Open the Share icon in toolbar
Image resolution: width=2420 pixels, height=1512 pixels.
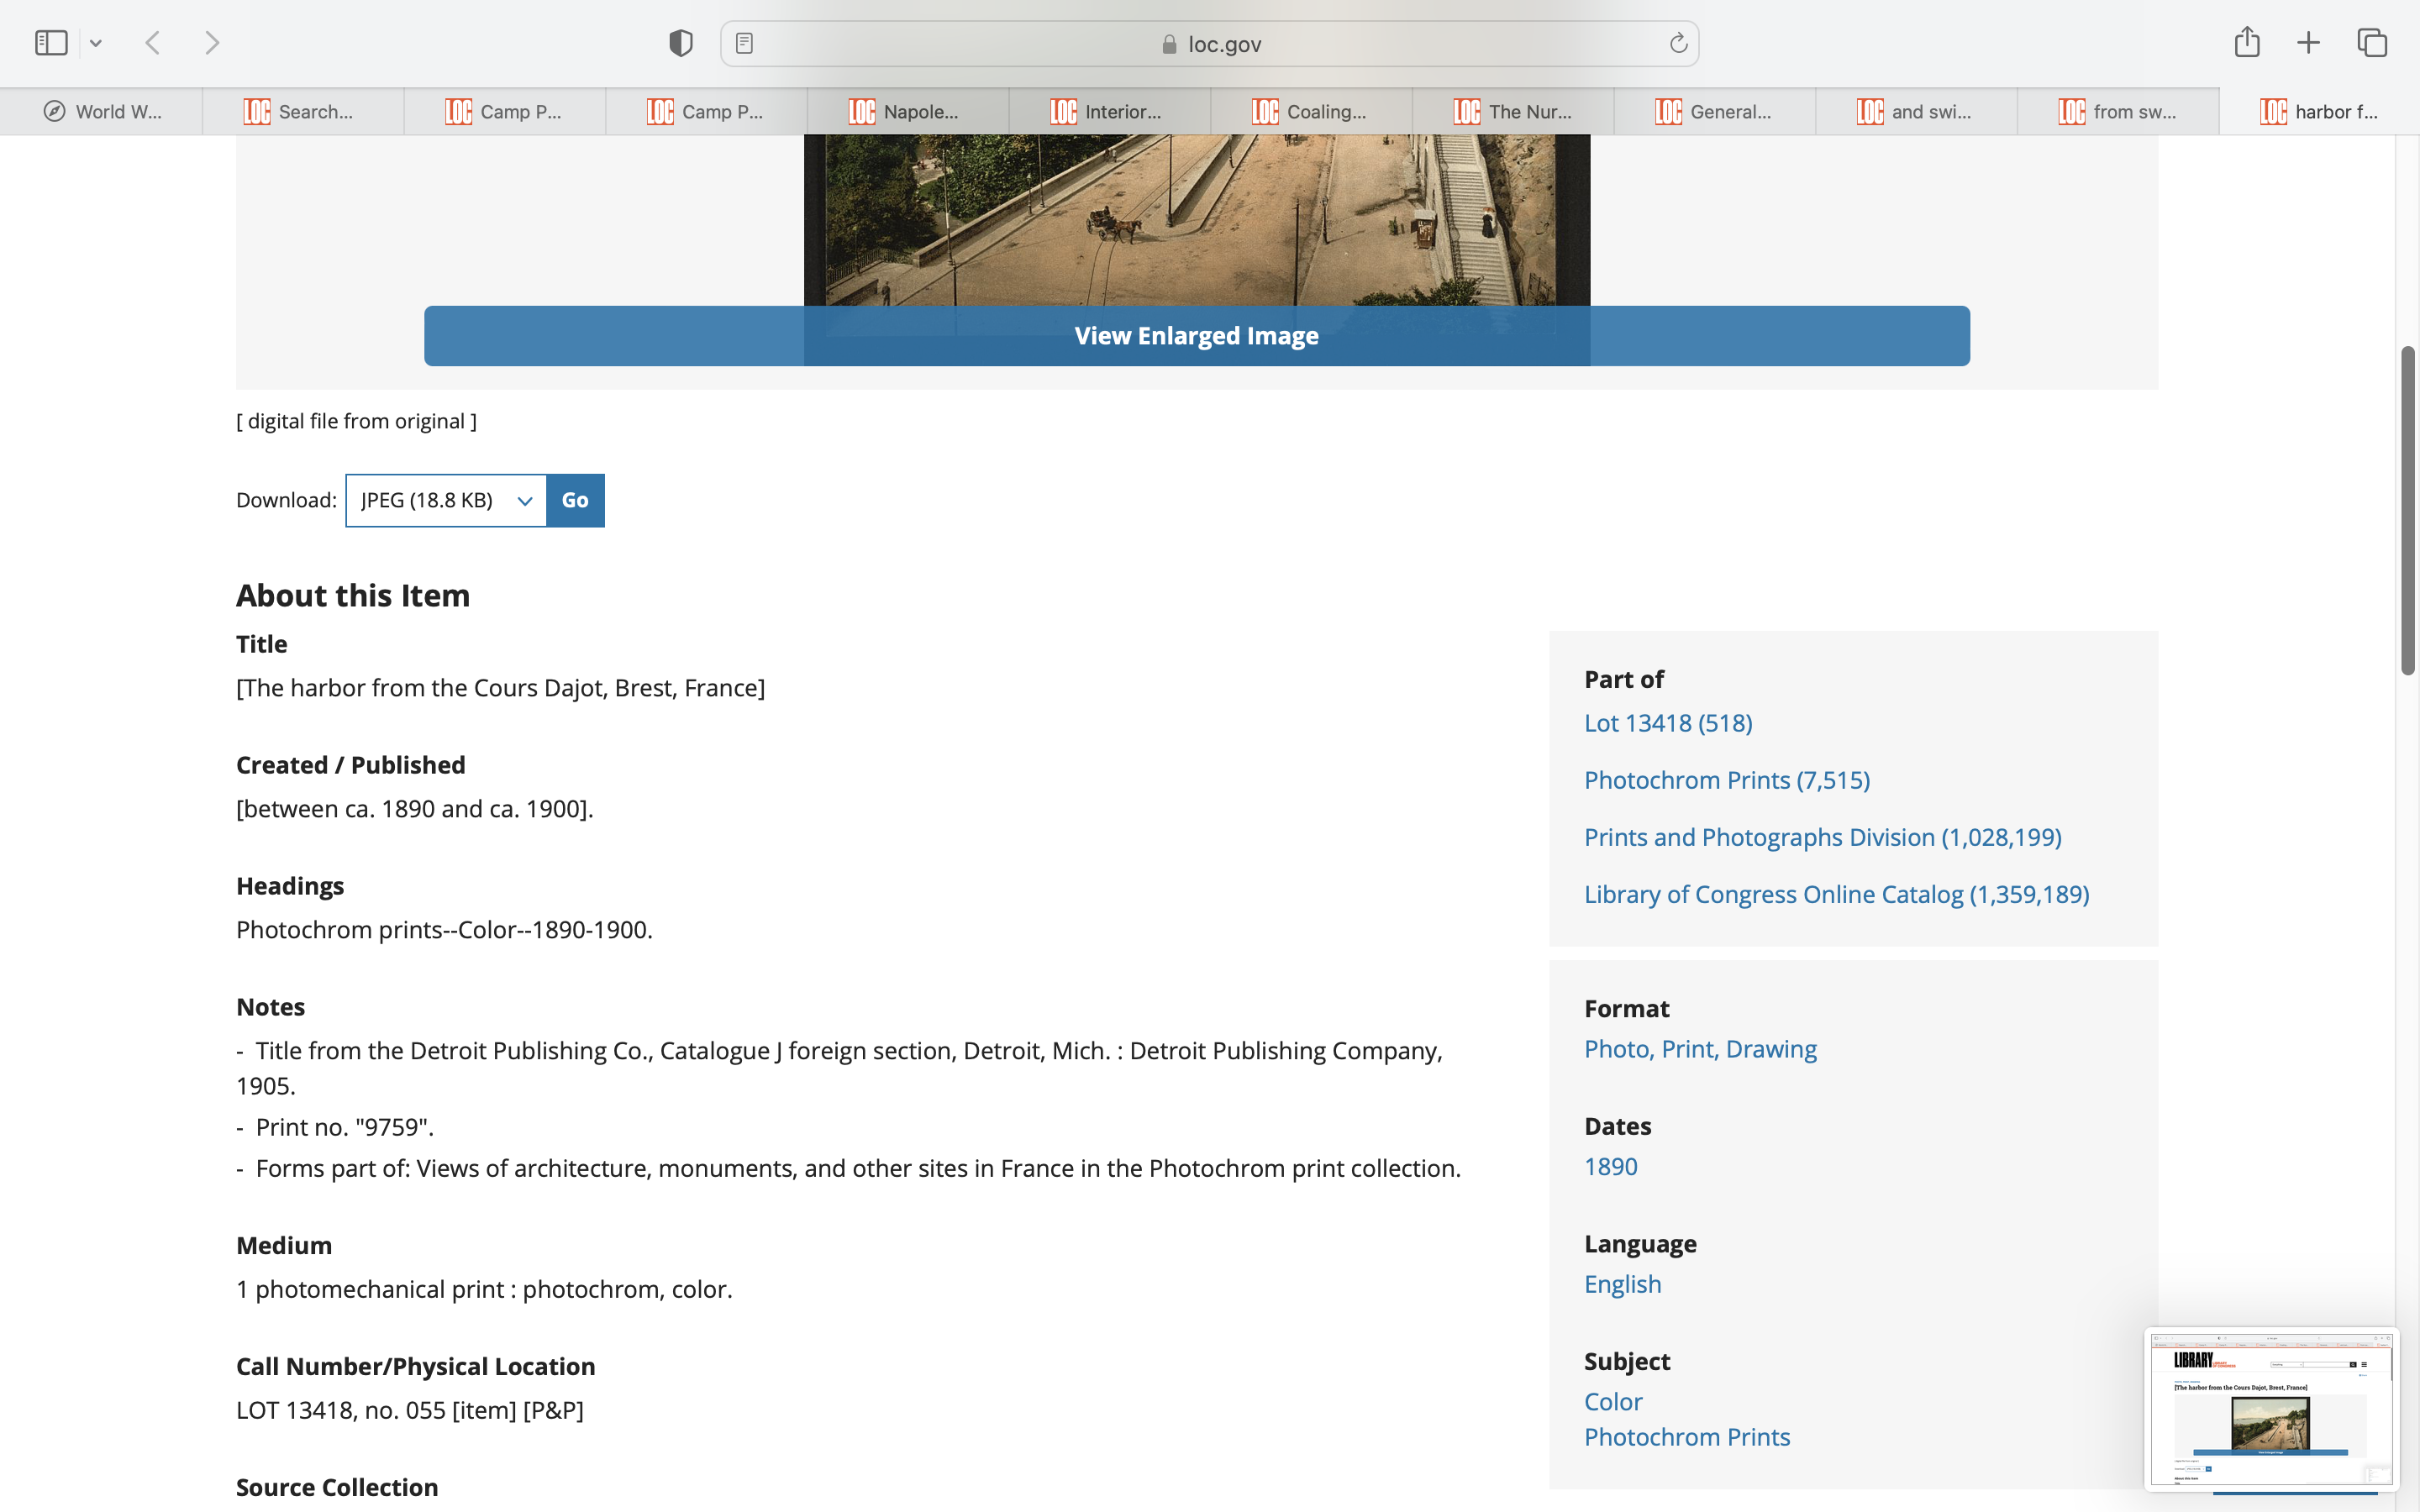2246,42
